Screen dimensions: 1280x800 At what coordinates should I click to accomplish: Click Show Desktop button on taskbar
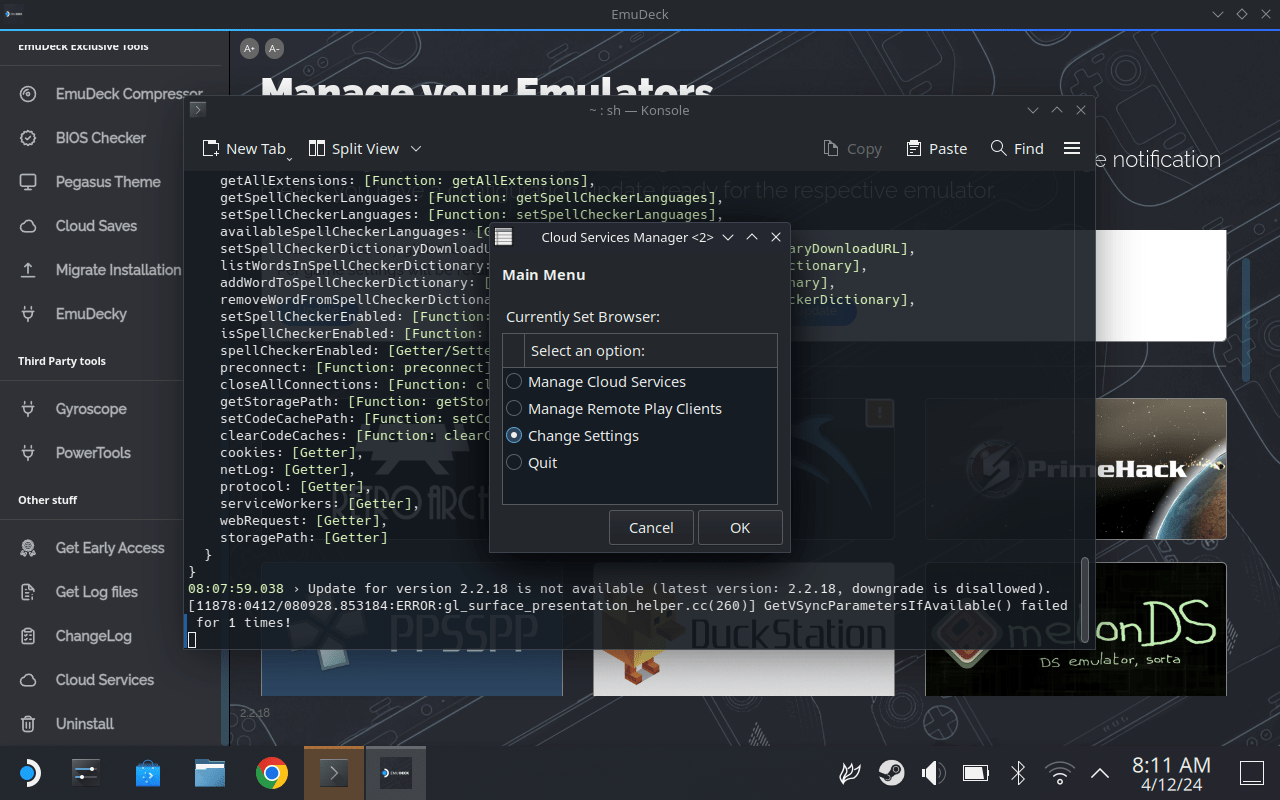coord(1252,772)
